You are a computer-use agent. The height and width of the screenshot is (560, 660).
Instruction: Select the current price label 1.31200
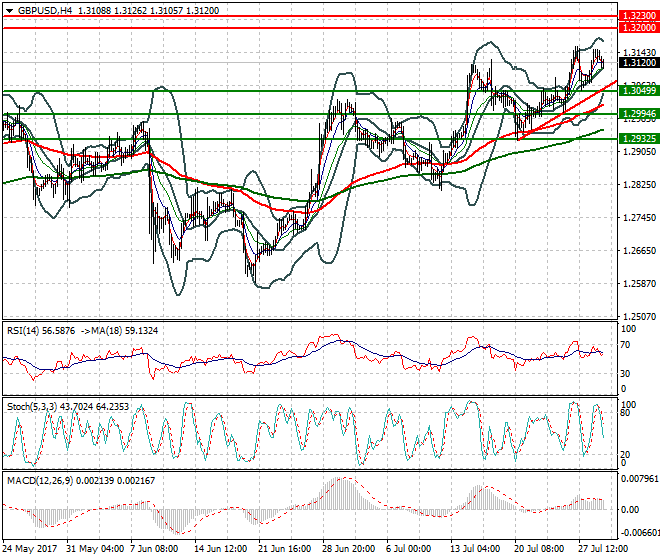tap(639, 62)
